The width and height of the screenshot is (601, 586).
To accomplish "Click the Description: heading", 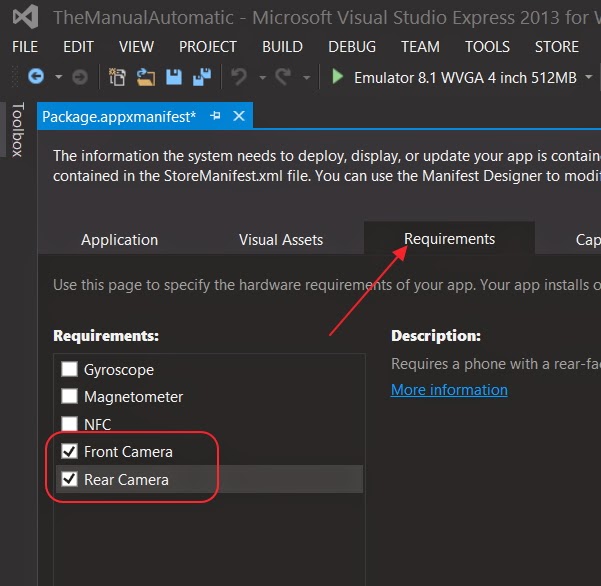I will [x=436, y=335].
